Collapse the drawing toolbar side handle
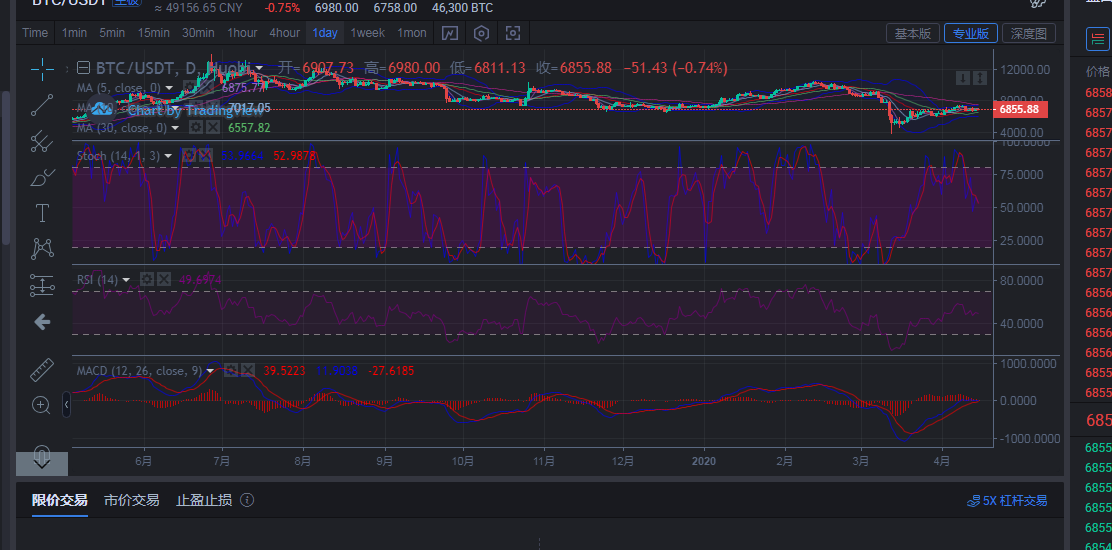 click(x=66, y=404)
